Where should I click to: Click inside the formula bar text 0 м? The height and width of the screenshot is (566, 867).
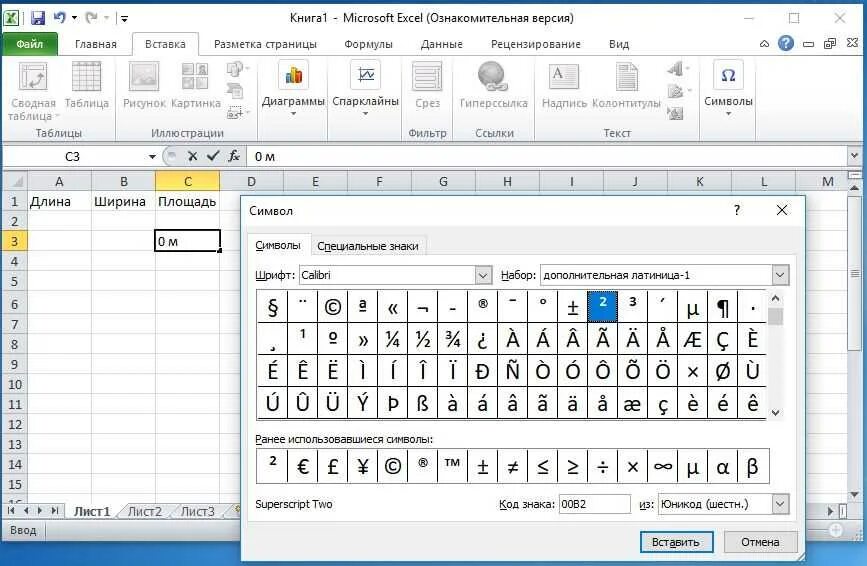click(x=265, y=156)
